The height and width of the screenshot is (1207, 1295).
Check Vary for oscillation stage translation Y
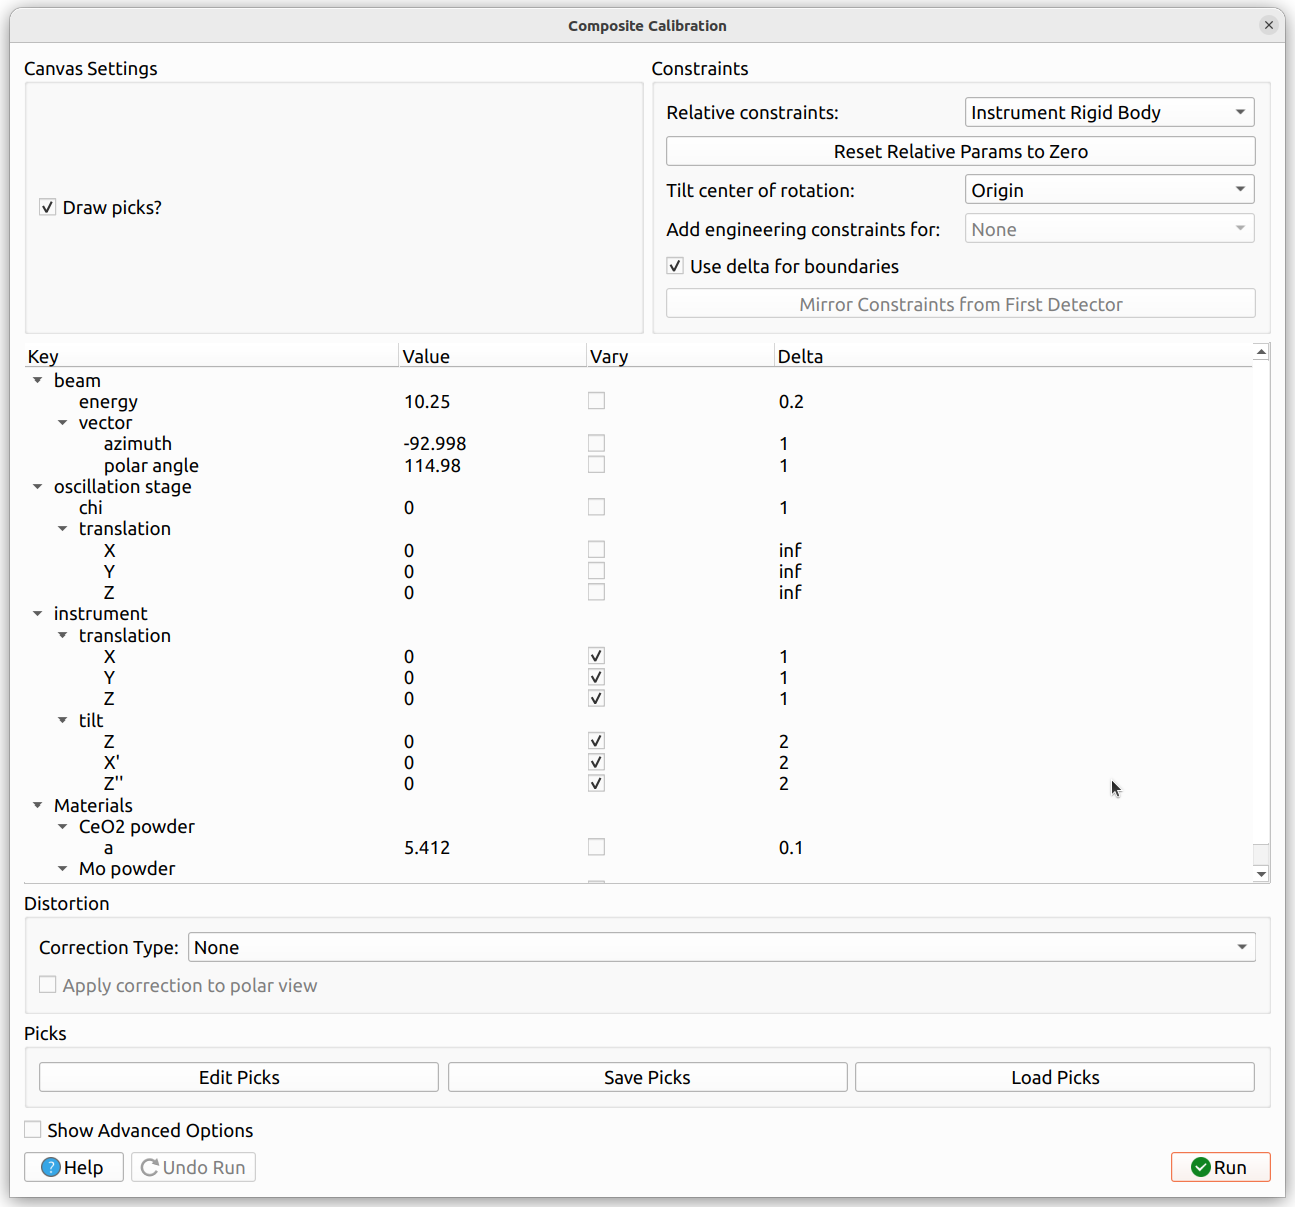[596, 571]
